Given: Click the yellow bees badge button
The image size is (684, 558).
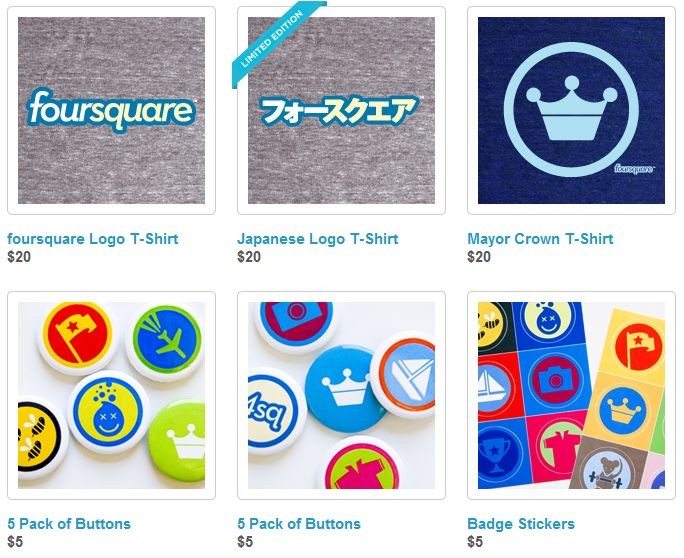Looking at the screenshot, I should tap(39, 436).
